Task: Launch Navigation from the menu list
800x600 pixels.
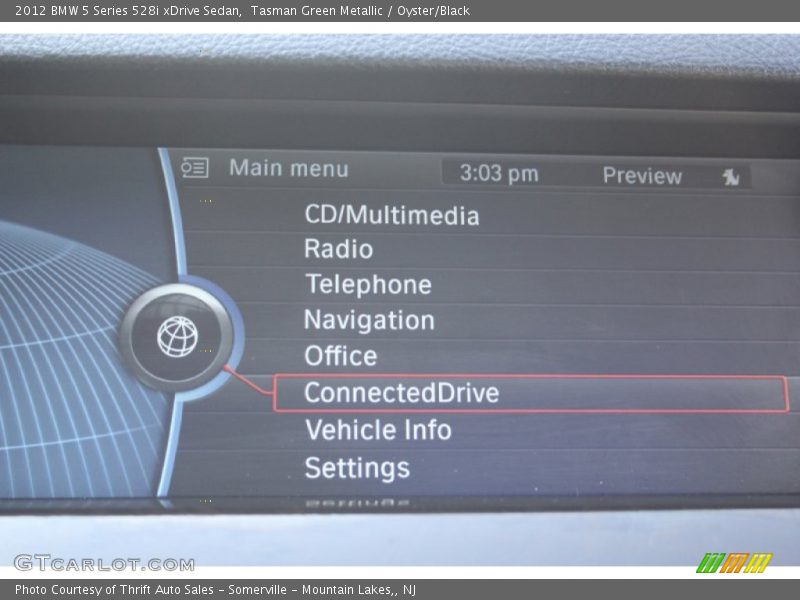Action: pyautogui.click(x=369, y=321)
